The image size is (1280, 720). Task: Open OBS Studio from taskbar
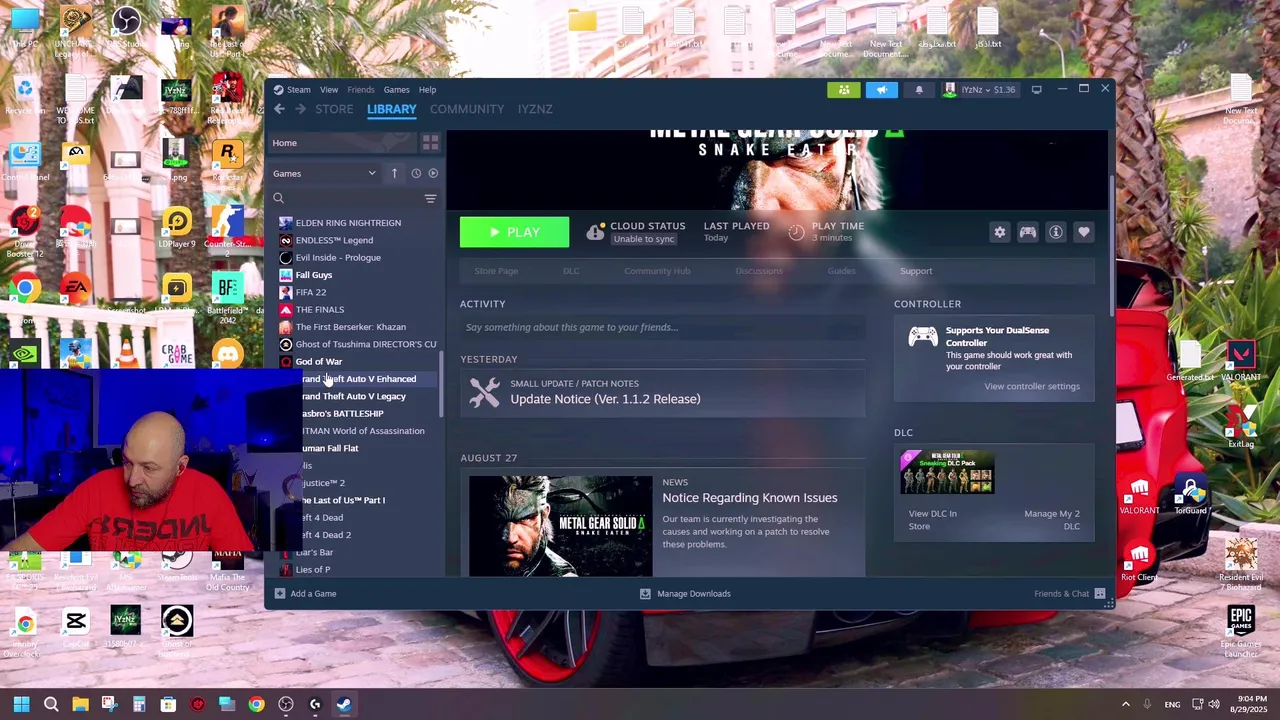point(286,704)
